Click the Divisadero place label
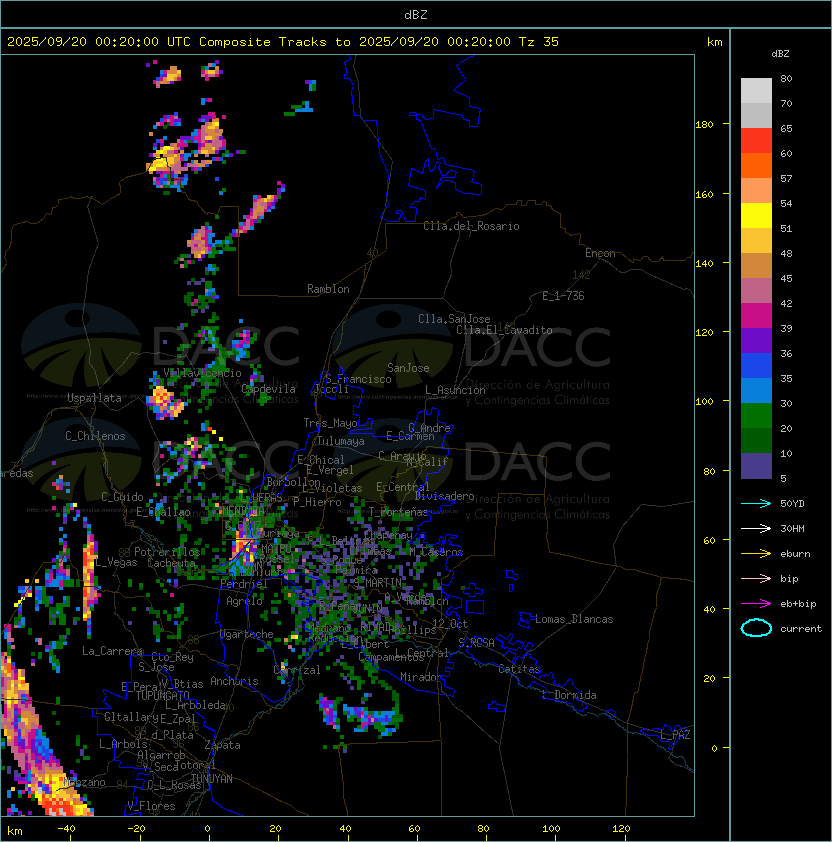 tap(444, 496)
